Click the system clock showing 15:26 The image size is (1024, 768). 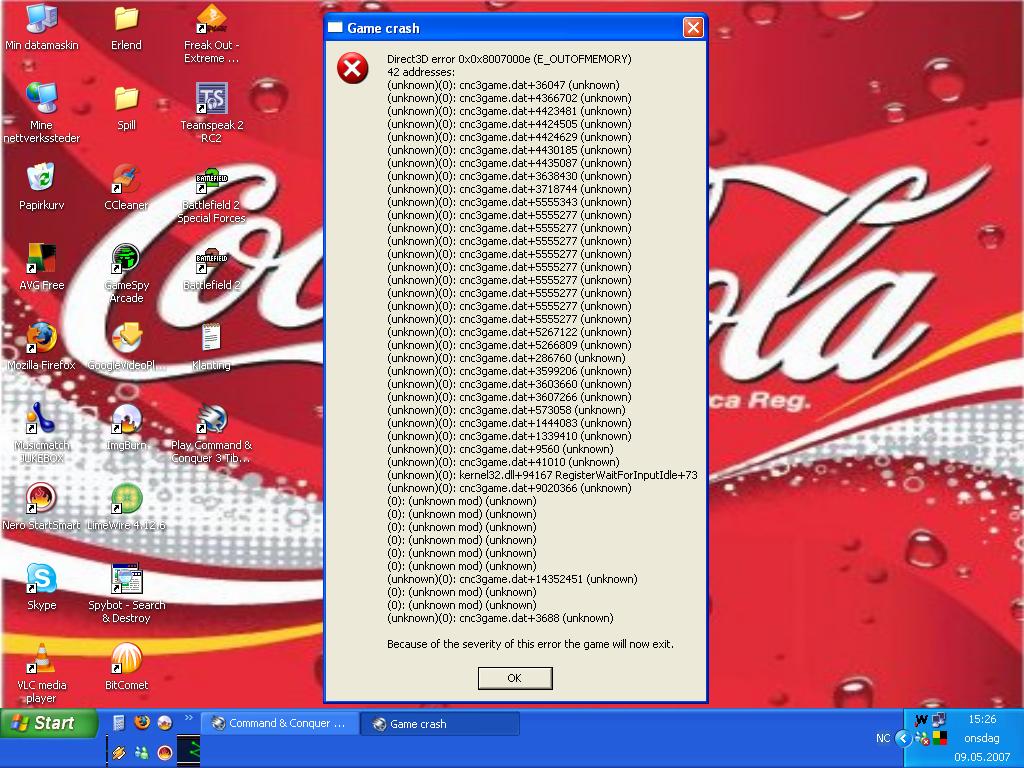coord(982,718)
